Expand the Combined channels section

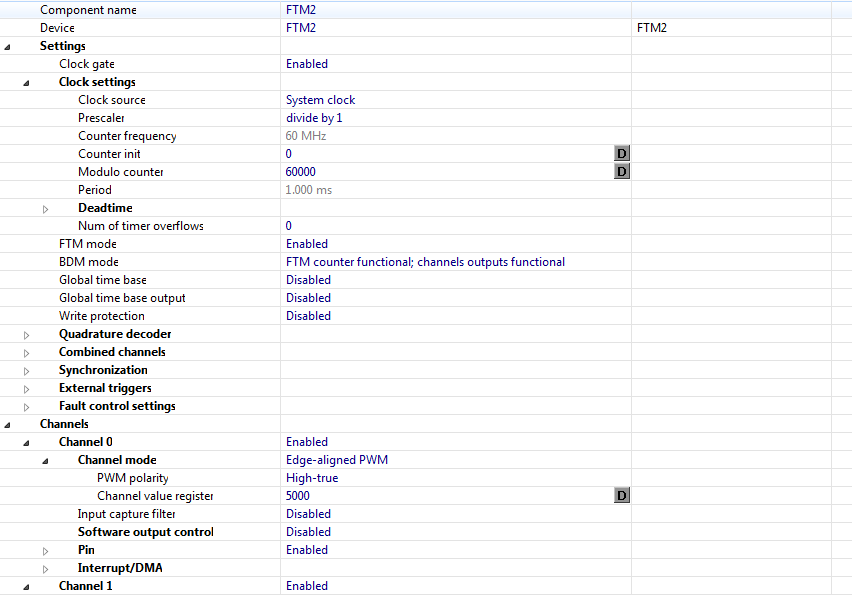pos(27,353)
